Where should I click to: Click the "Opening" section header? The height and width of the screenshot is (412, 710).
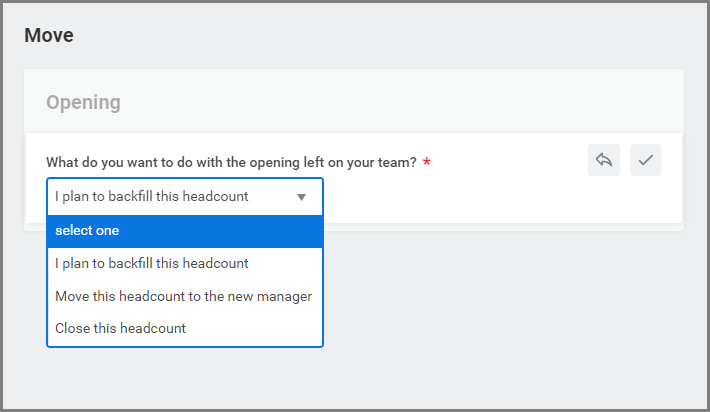tap(83, 102)
